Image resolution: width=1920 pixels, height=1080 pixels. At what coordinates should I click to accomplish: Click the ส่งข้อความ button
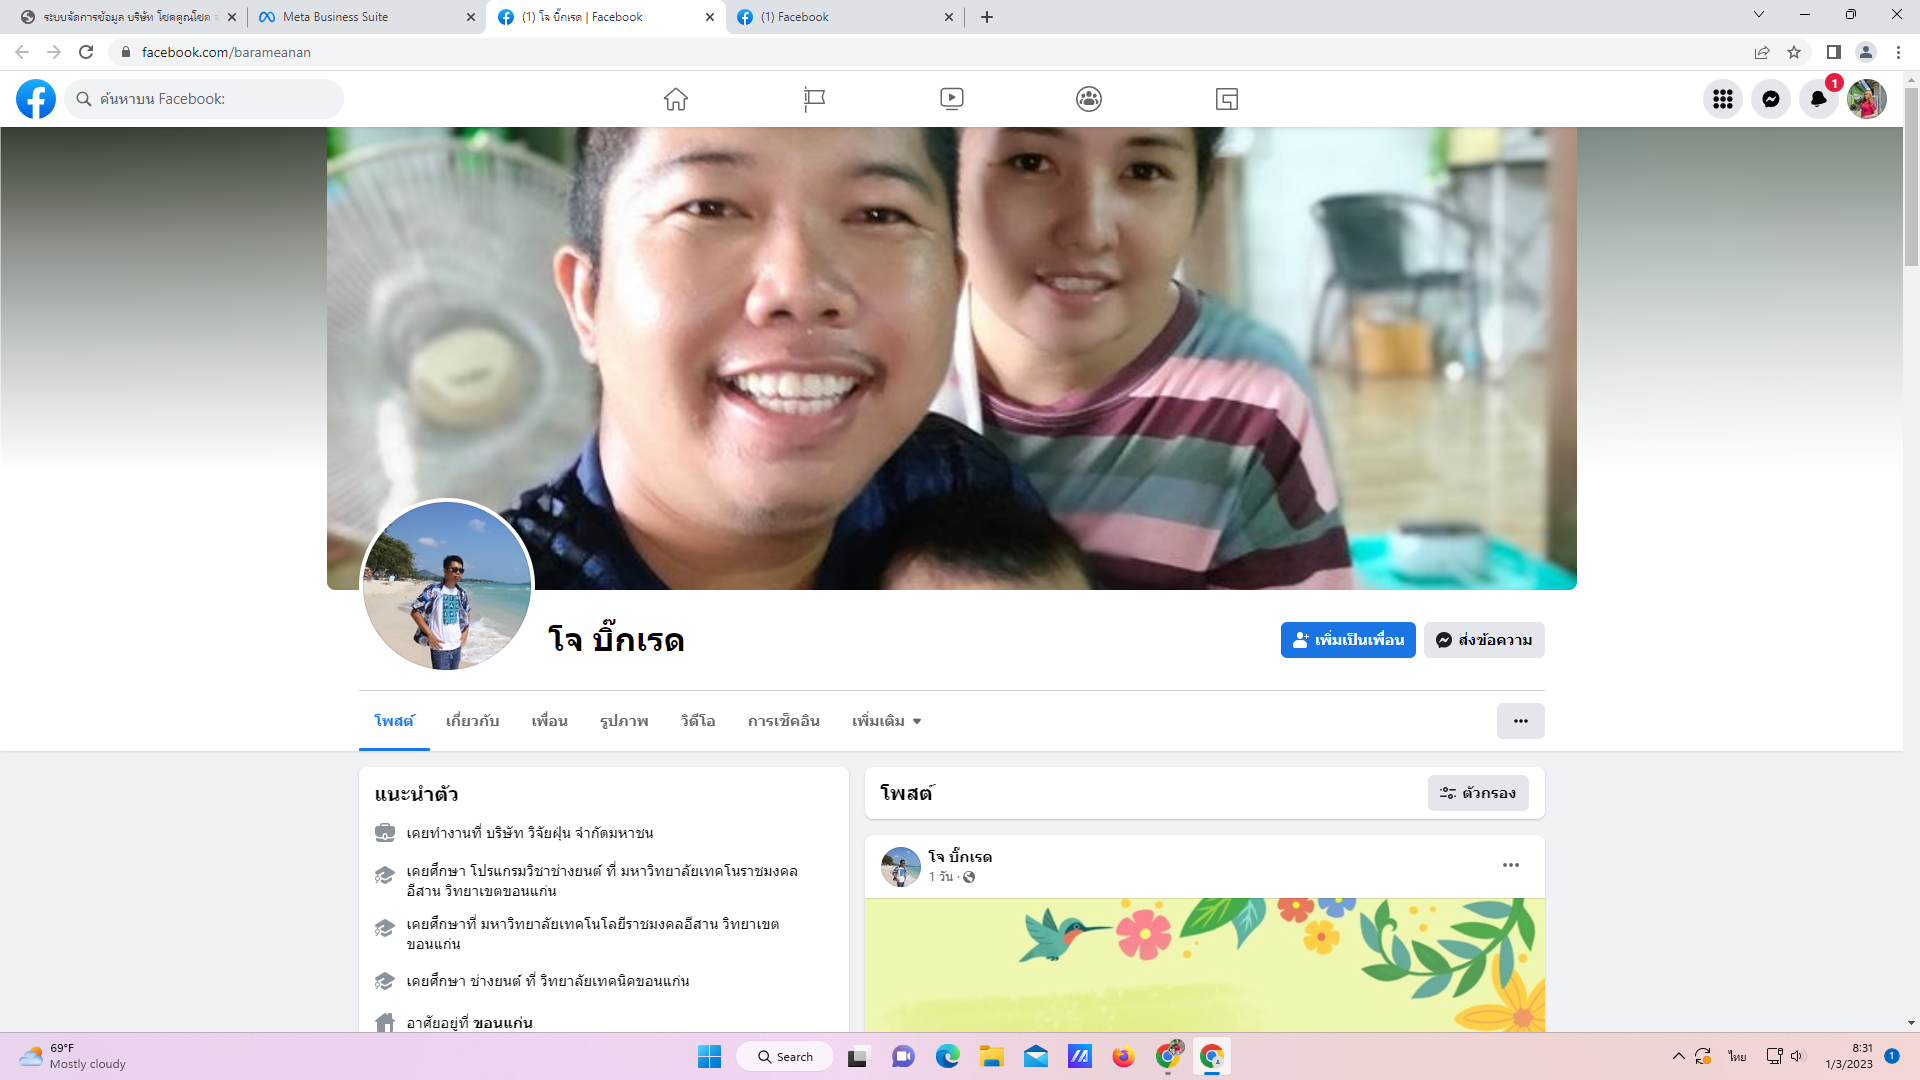(x=1484, y=640)
